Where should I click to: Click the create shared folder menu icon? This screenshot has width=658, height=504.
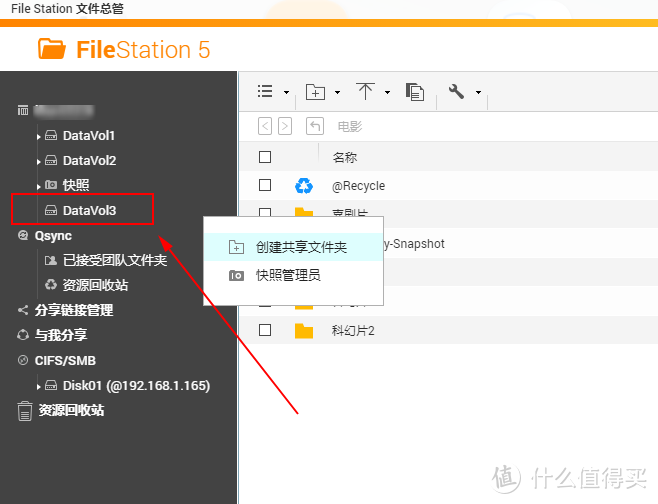click(236, 247)
